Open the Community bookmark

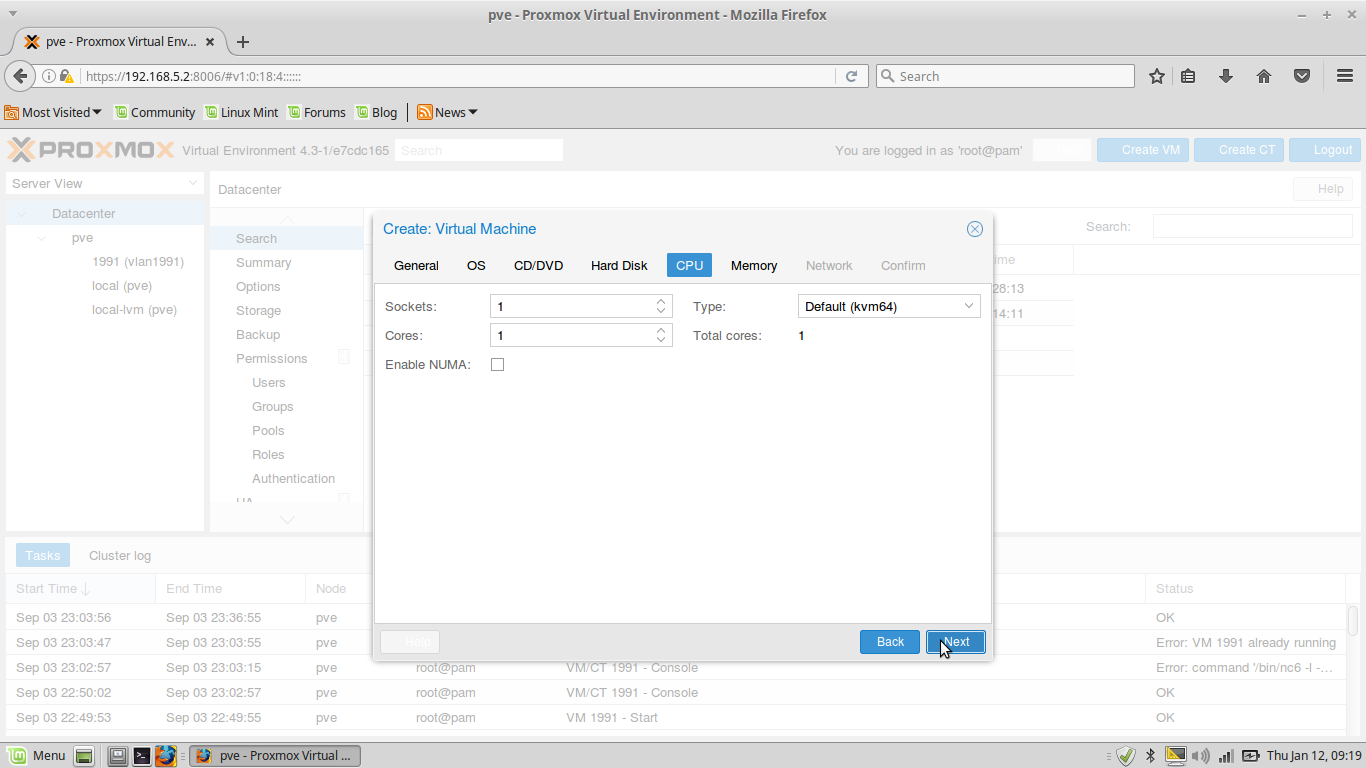click(154, 112)
